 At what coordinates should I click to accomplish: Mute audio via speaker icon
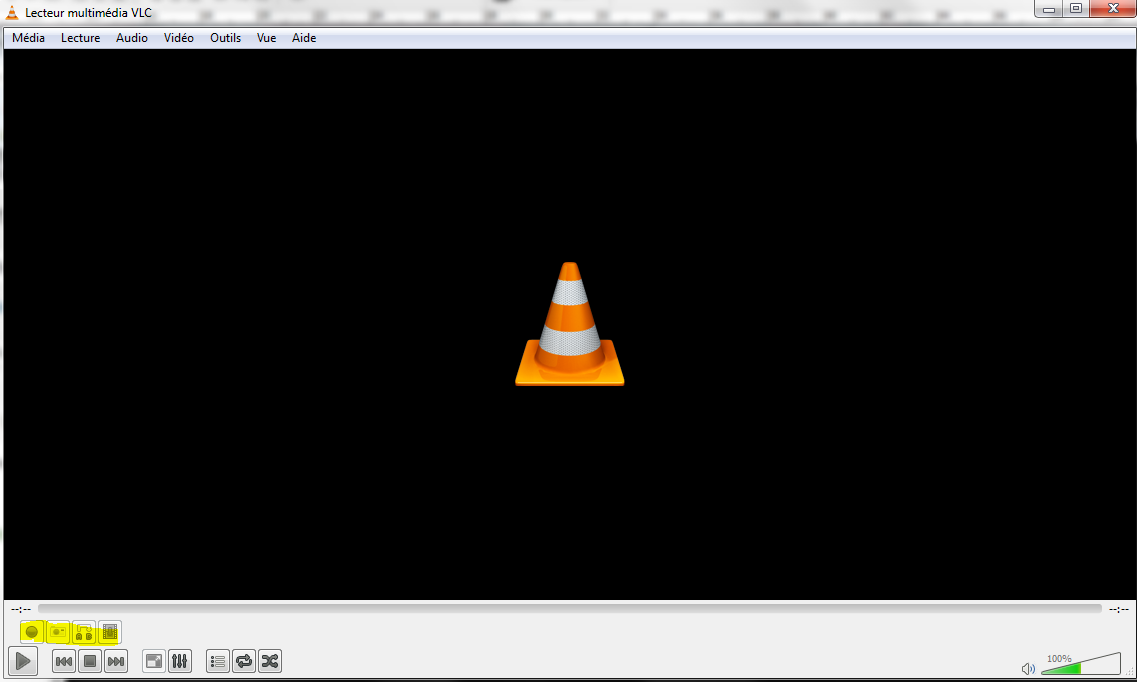[1028, 669]
